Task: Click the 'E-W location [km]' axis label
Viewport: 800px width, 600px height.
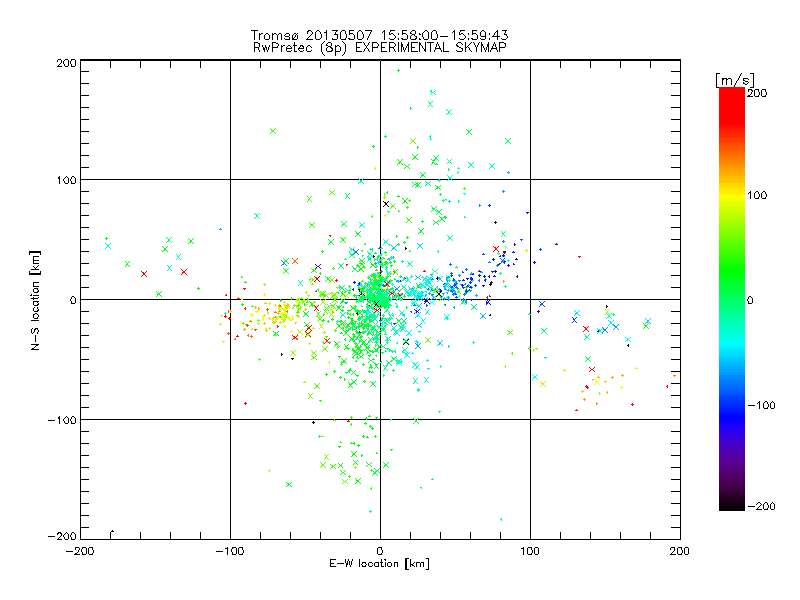Action: point(379,564)
